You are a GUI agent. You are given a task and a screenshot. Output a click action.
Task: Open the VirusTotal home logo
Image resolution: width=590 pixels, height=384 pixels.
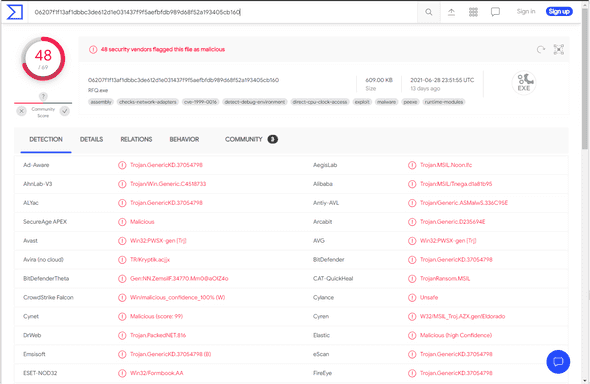(15, 12)
